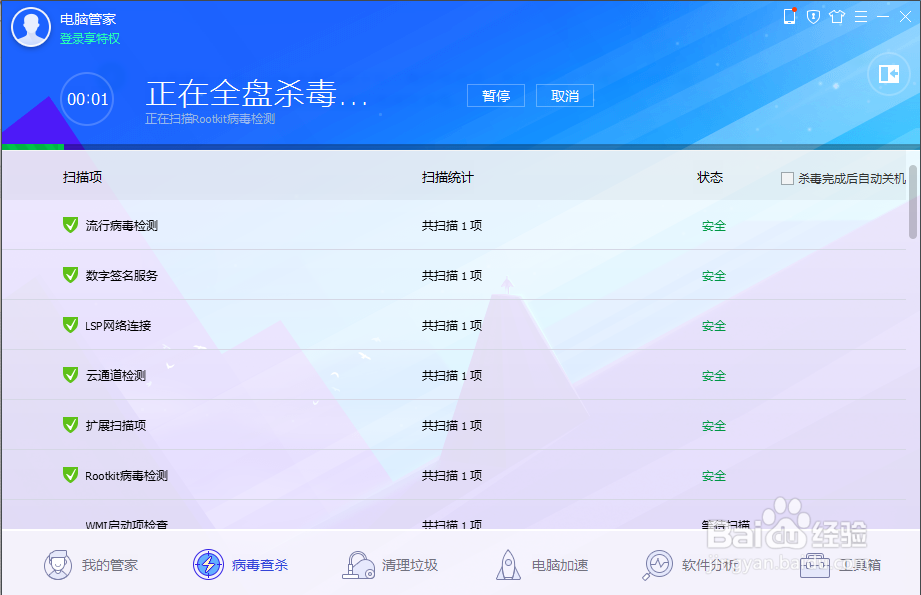Click the 工具箱 toolbox icon
The width and height of the screenshot is (921, 595).
tap(815, 566)
